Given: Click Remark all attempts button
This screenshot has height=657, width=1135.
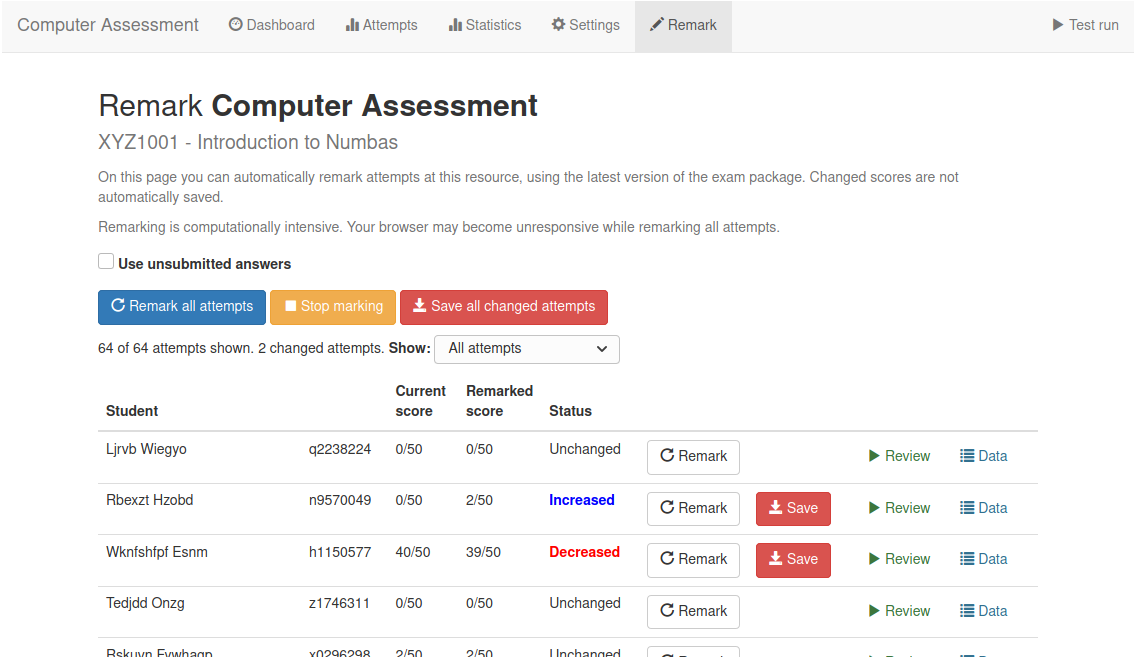Looking at the screenshot, I should coord(182,307).
